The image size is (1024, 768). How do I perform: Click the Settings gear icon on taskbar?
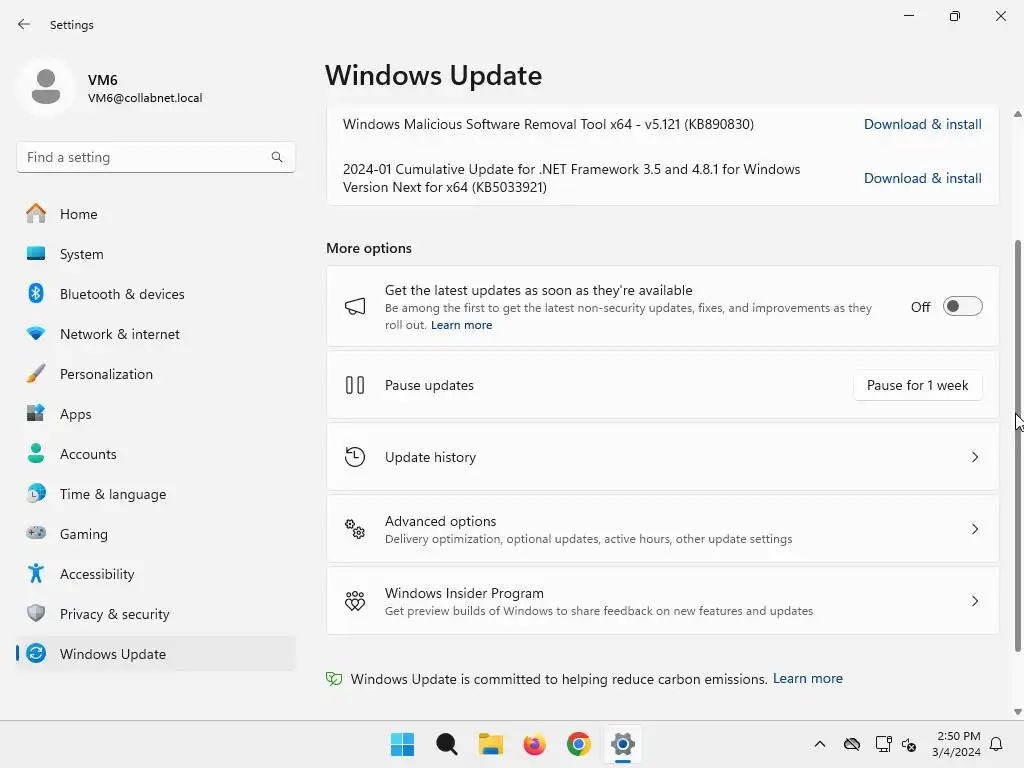pyautogui.click(x=623, y=744)
